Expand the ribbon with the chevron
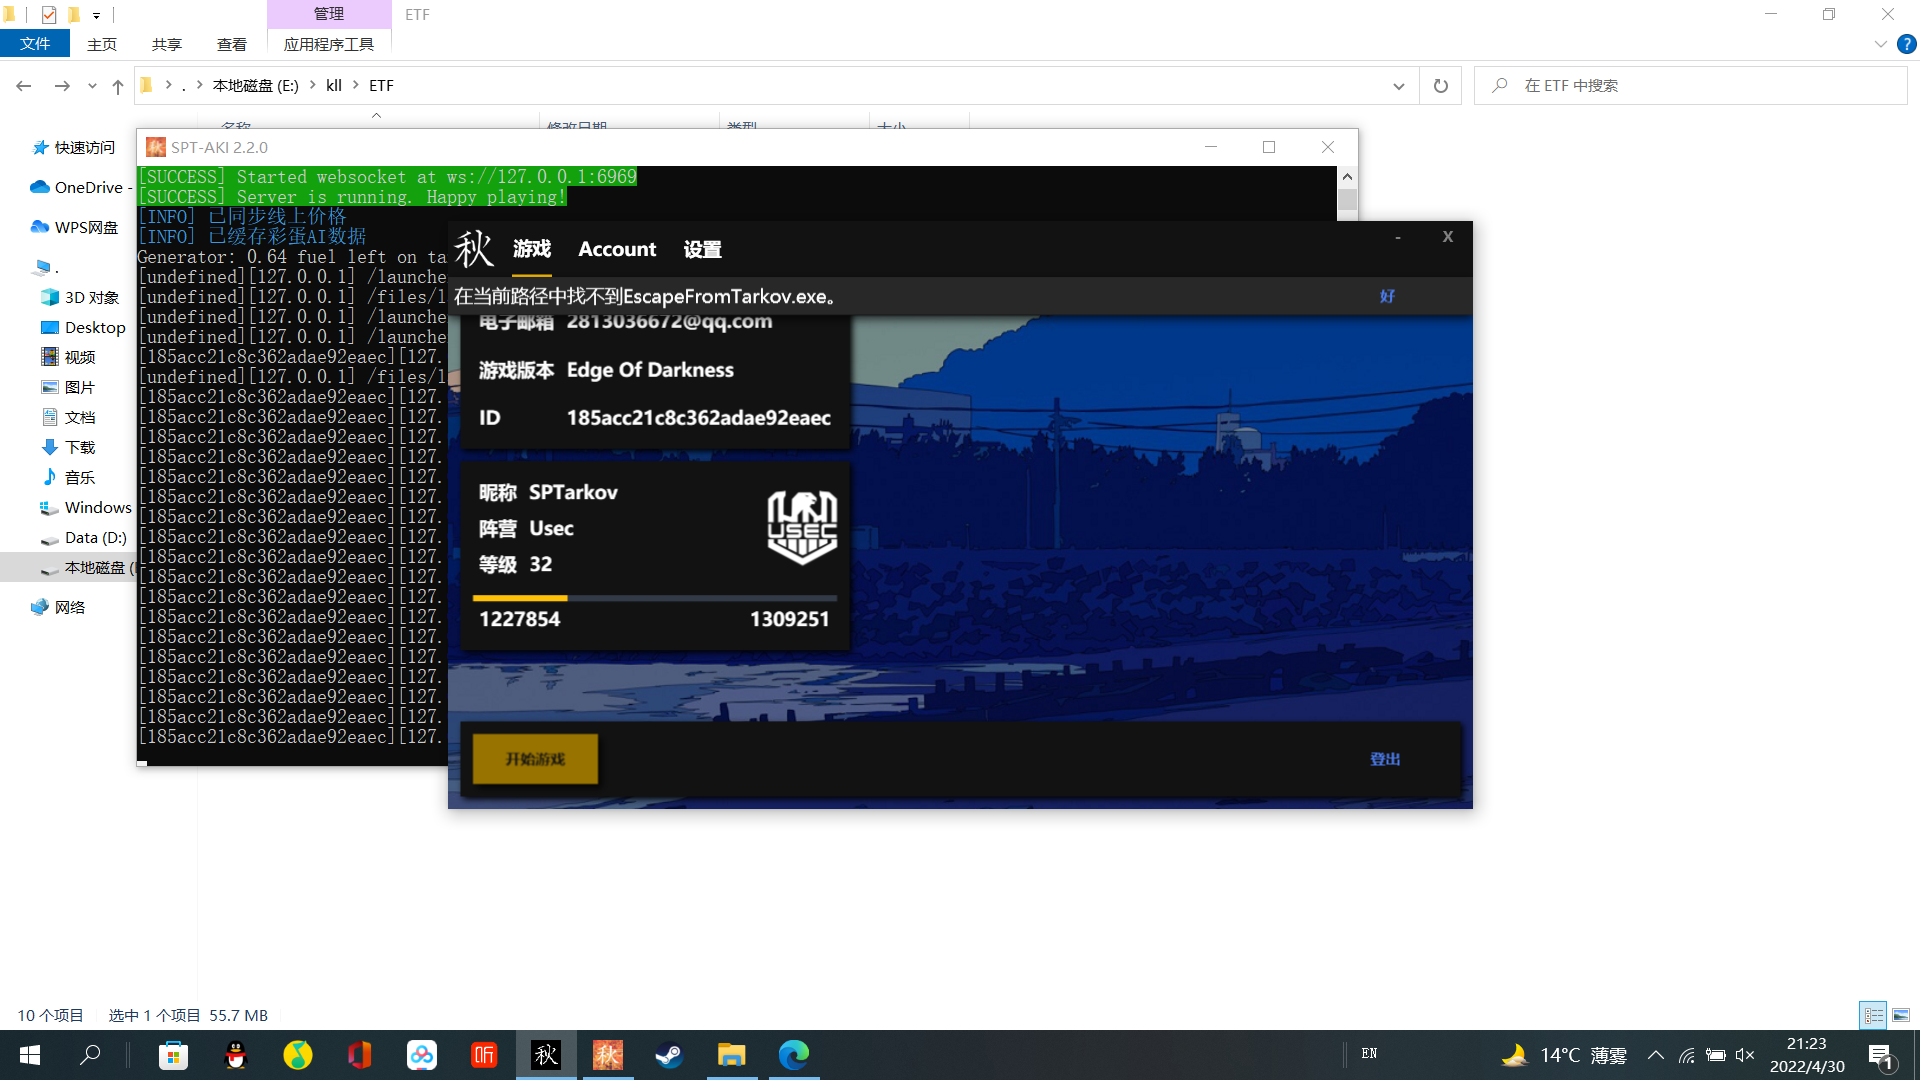This screenshot has height=1080, width=1920. click(1880, 44)
